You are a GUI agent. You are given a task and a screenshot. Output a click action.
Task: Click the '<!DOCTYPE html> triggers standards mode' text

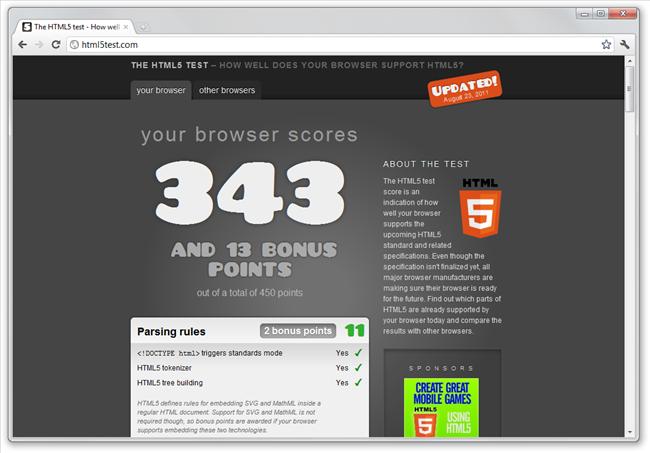coord(210,353)
